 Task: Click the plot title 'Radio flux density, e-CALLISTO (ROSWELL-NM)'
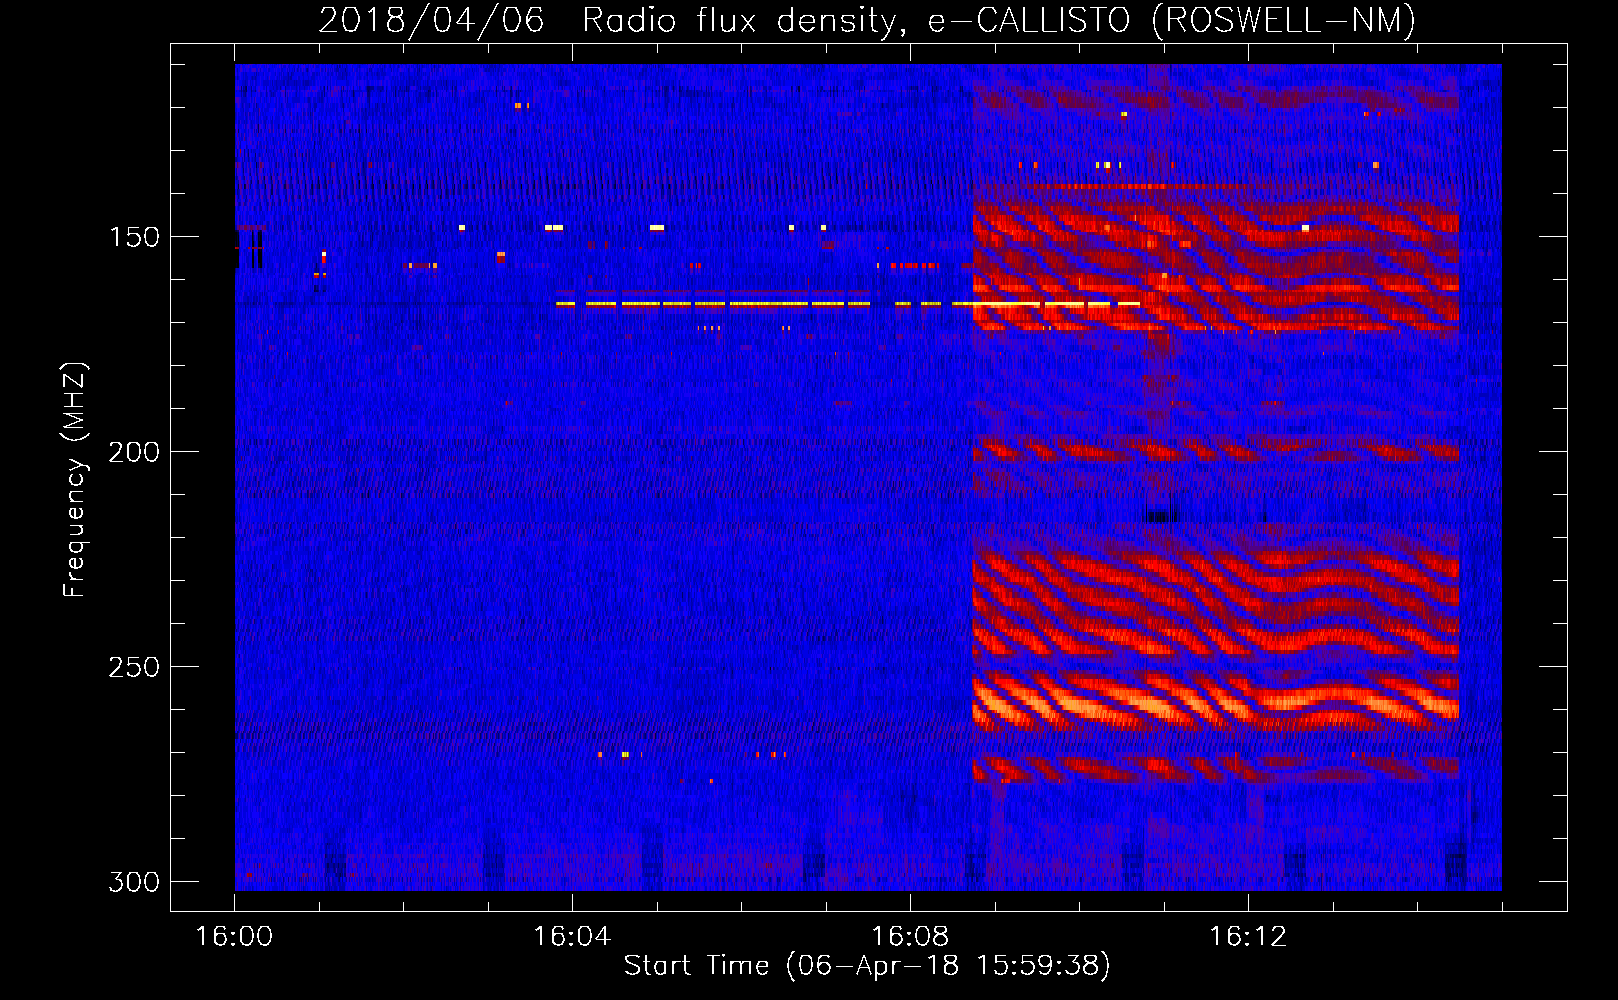[x=999, y=21]
